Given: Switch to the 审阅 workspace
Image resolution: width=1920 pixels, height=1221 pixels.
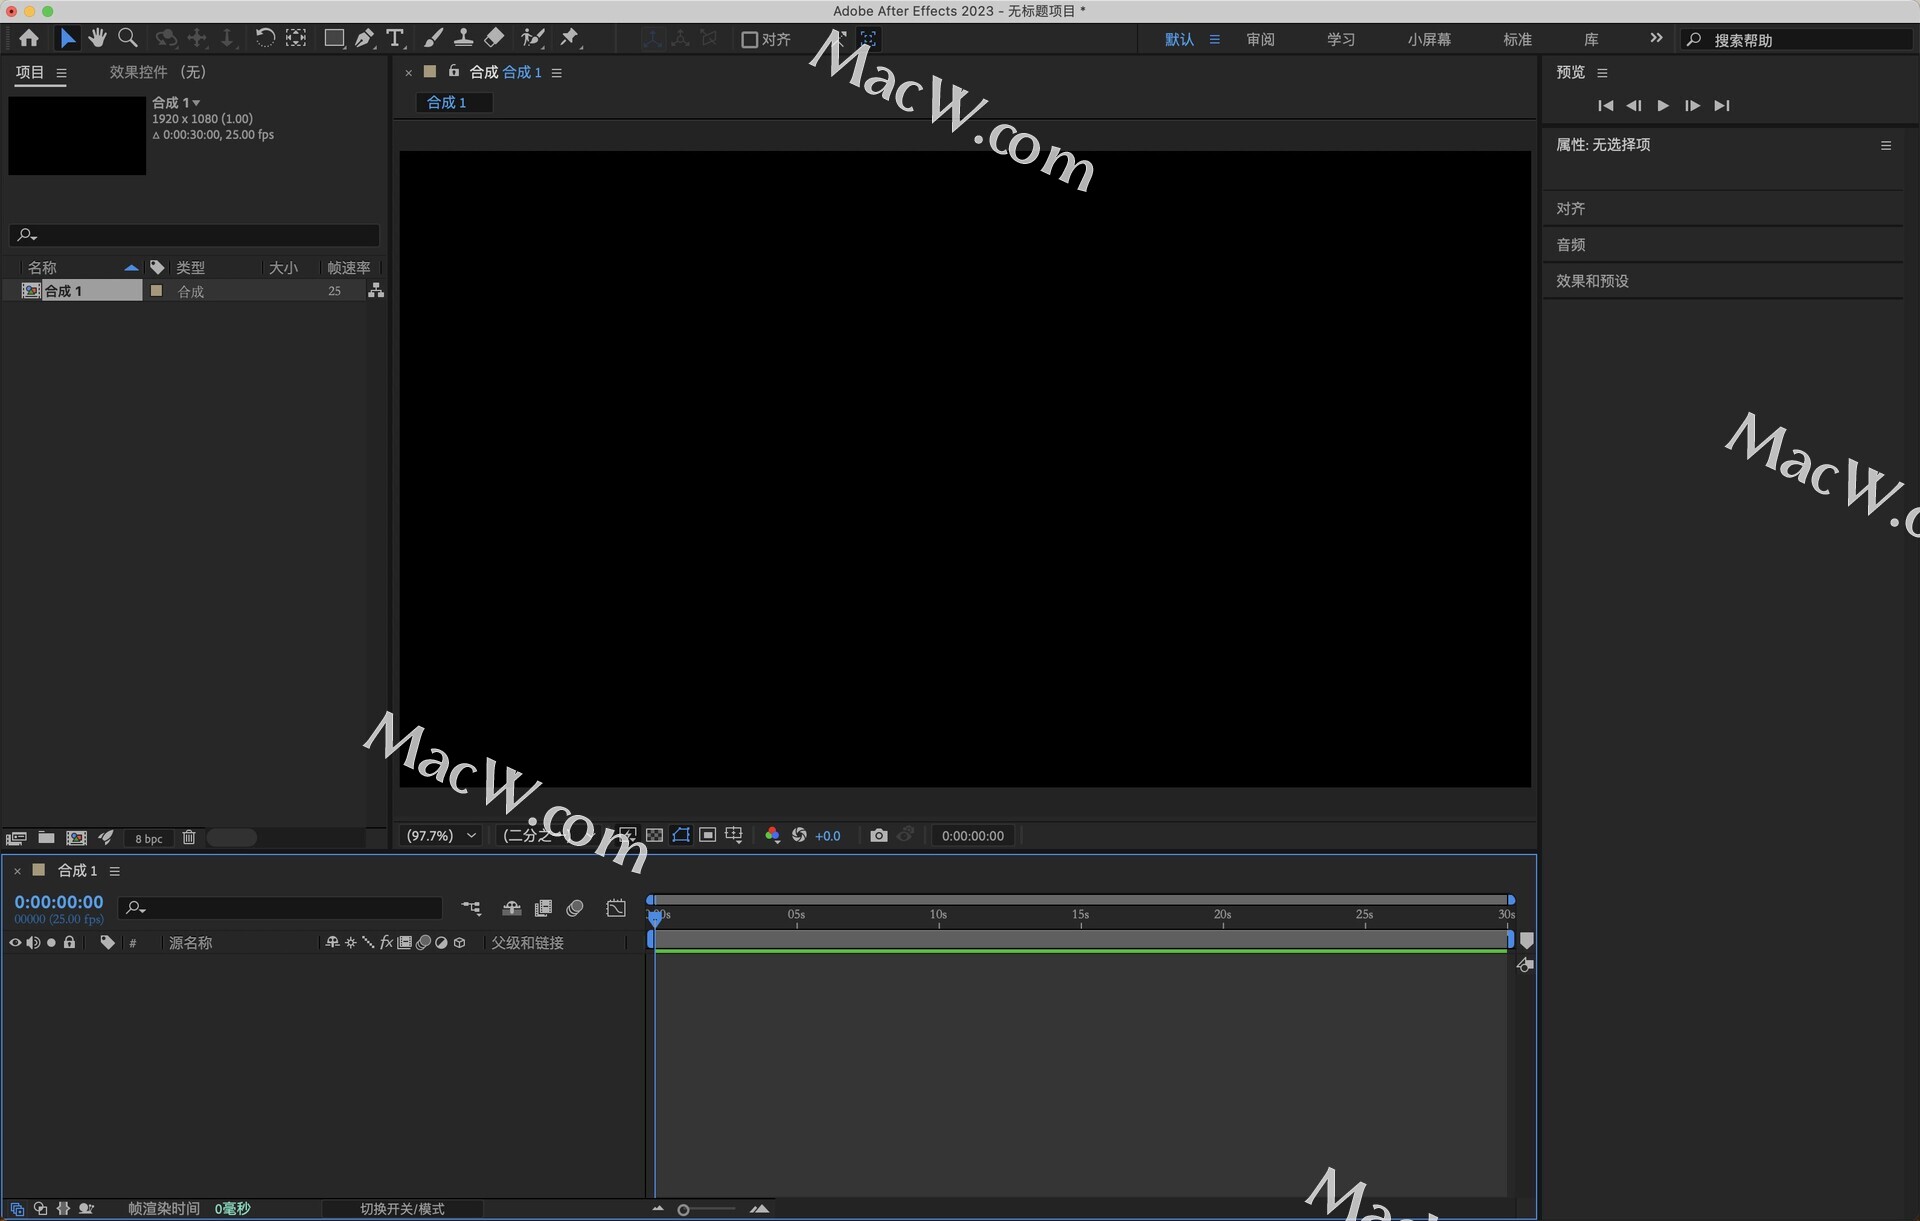Looking at the screenshot, I should (1260, 39).
